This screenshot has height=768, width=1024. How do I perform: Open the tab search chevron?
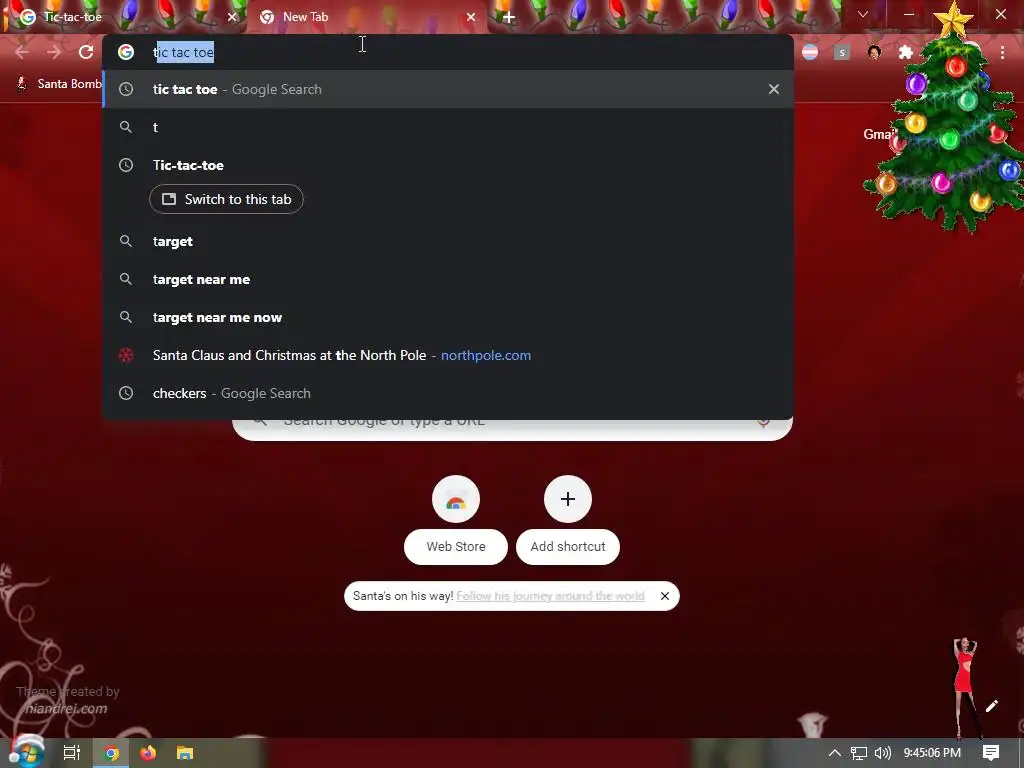pyautogui.click(x=863, y=14)
